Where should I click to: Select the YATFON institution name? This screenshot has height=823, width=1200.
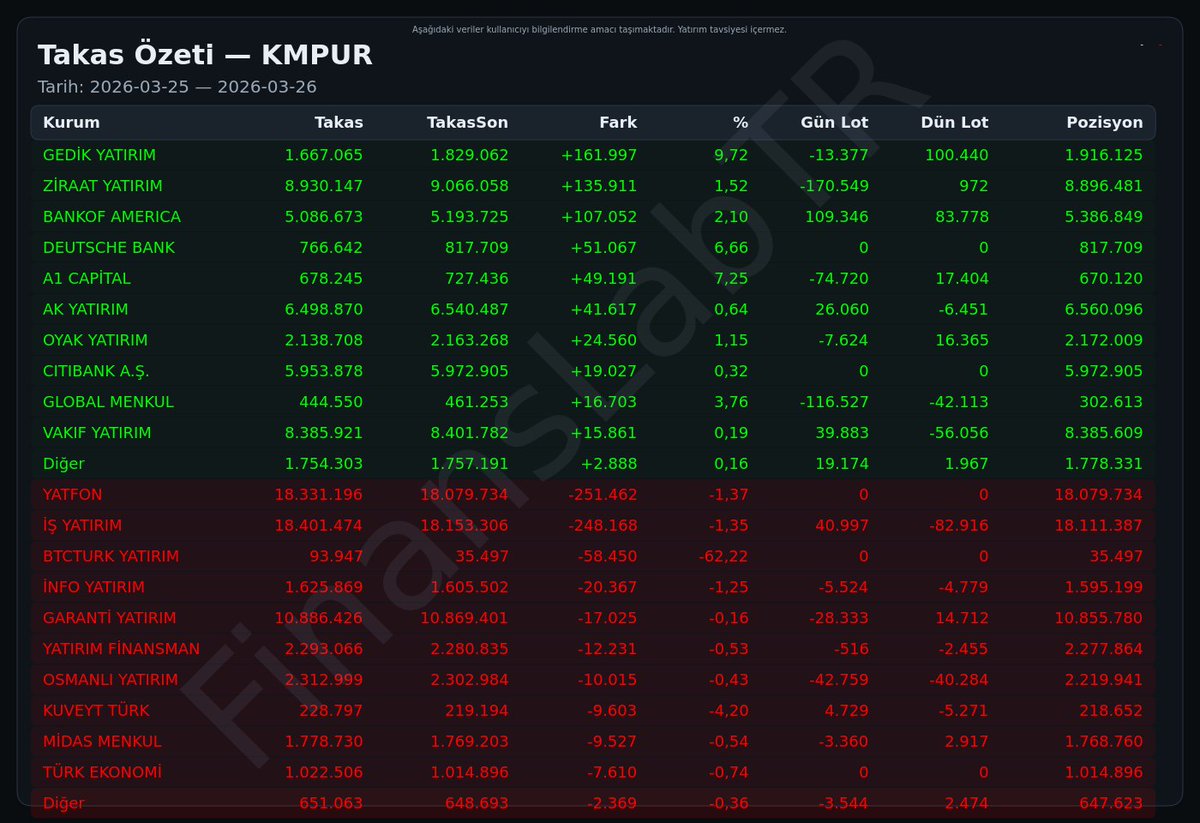[72, 495]
